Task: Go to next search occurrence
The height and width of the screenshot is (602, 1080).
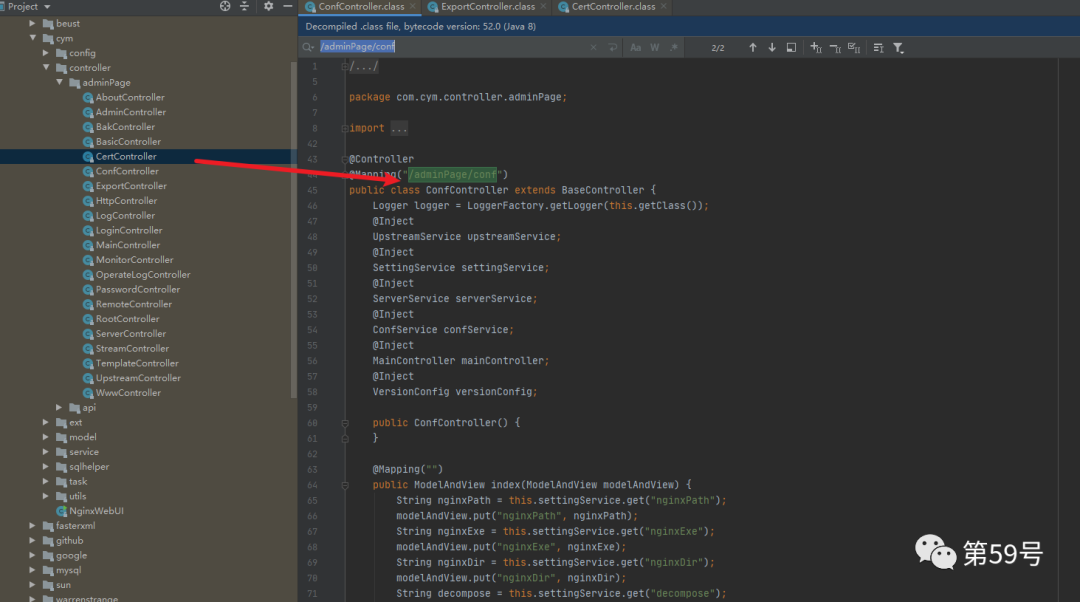Action: (x=772, y=48)
